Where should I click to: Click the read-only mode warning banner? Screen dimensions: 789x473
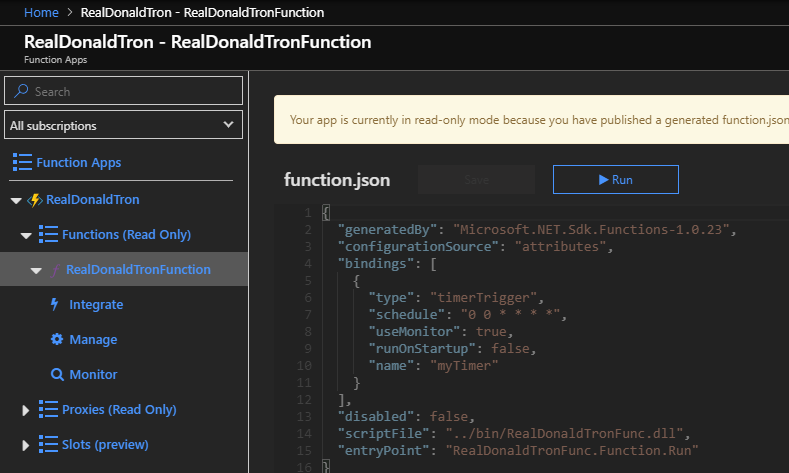pyautogui.click(x=531, y=120)
